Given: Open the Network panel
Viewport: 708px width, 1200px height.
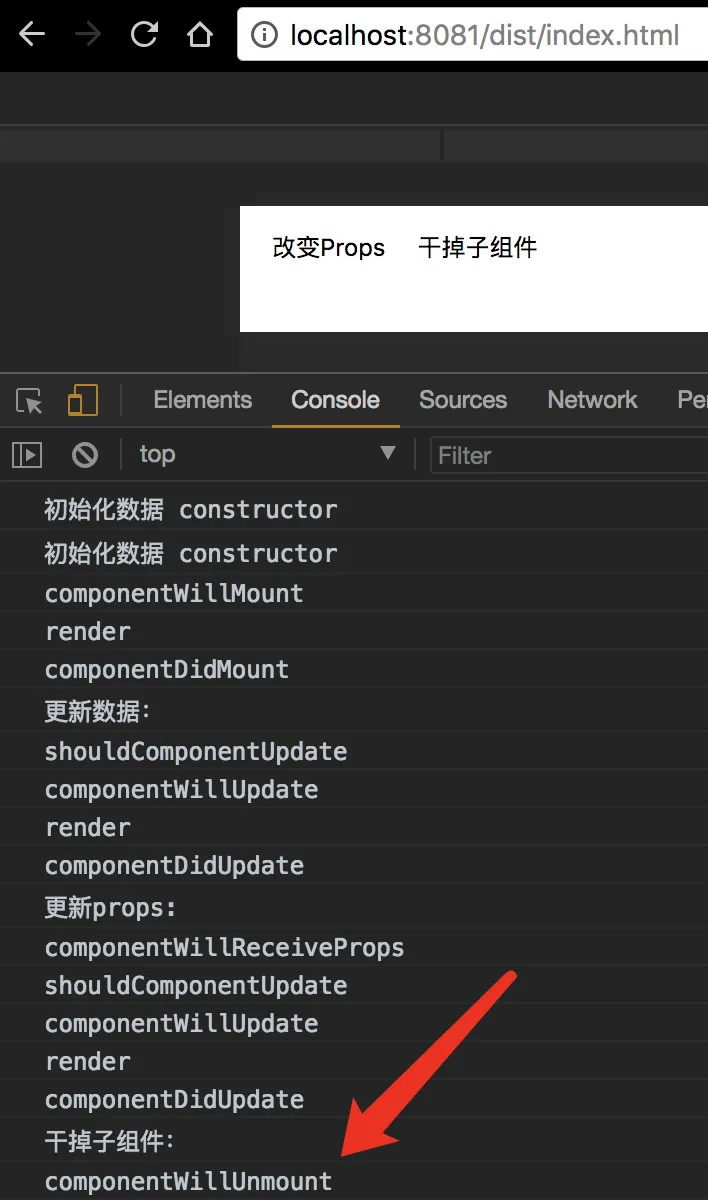Looking at the screenshot, I should pyautogui.click(x=592, y=399).
